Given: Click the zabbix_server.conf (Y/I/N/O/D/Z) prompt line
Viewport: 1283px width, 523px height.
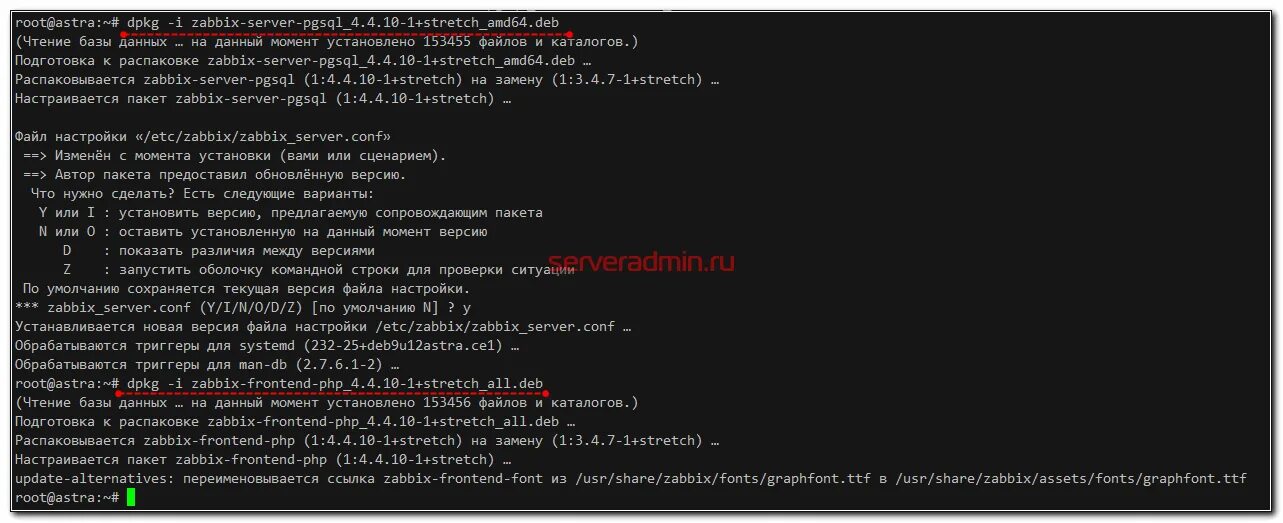Looking at the screenshot, I should click(243, 308).
